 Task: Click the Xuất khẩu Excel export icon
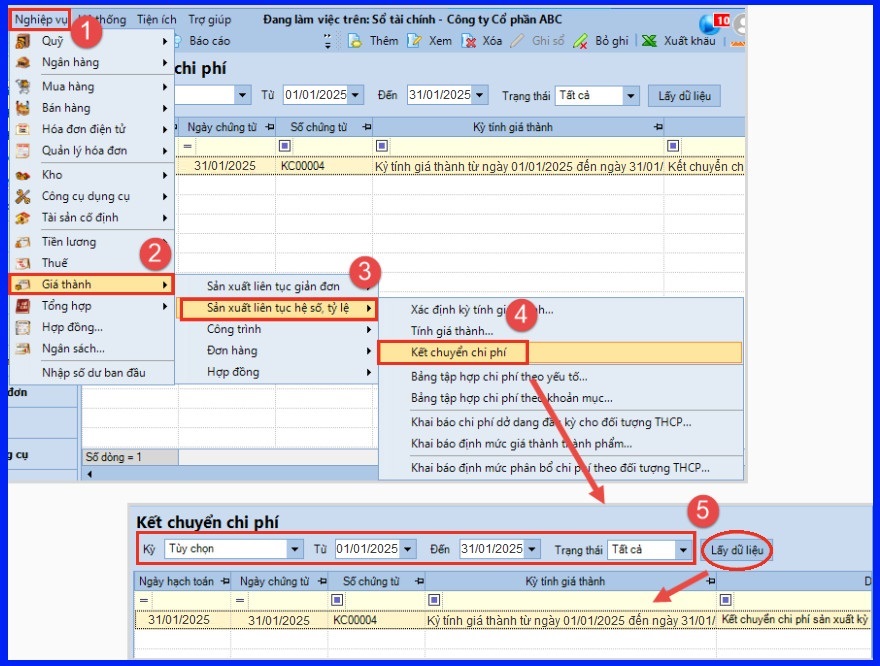click(x=649, y=41)
